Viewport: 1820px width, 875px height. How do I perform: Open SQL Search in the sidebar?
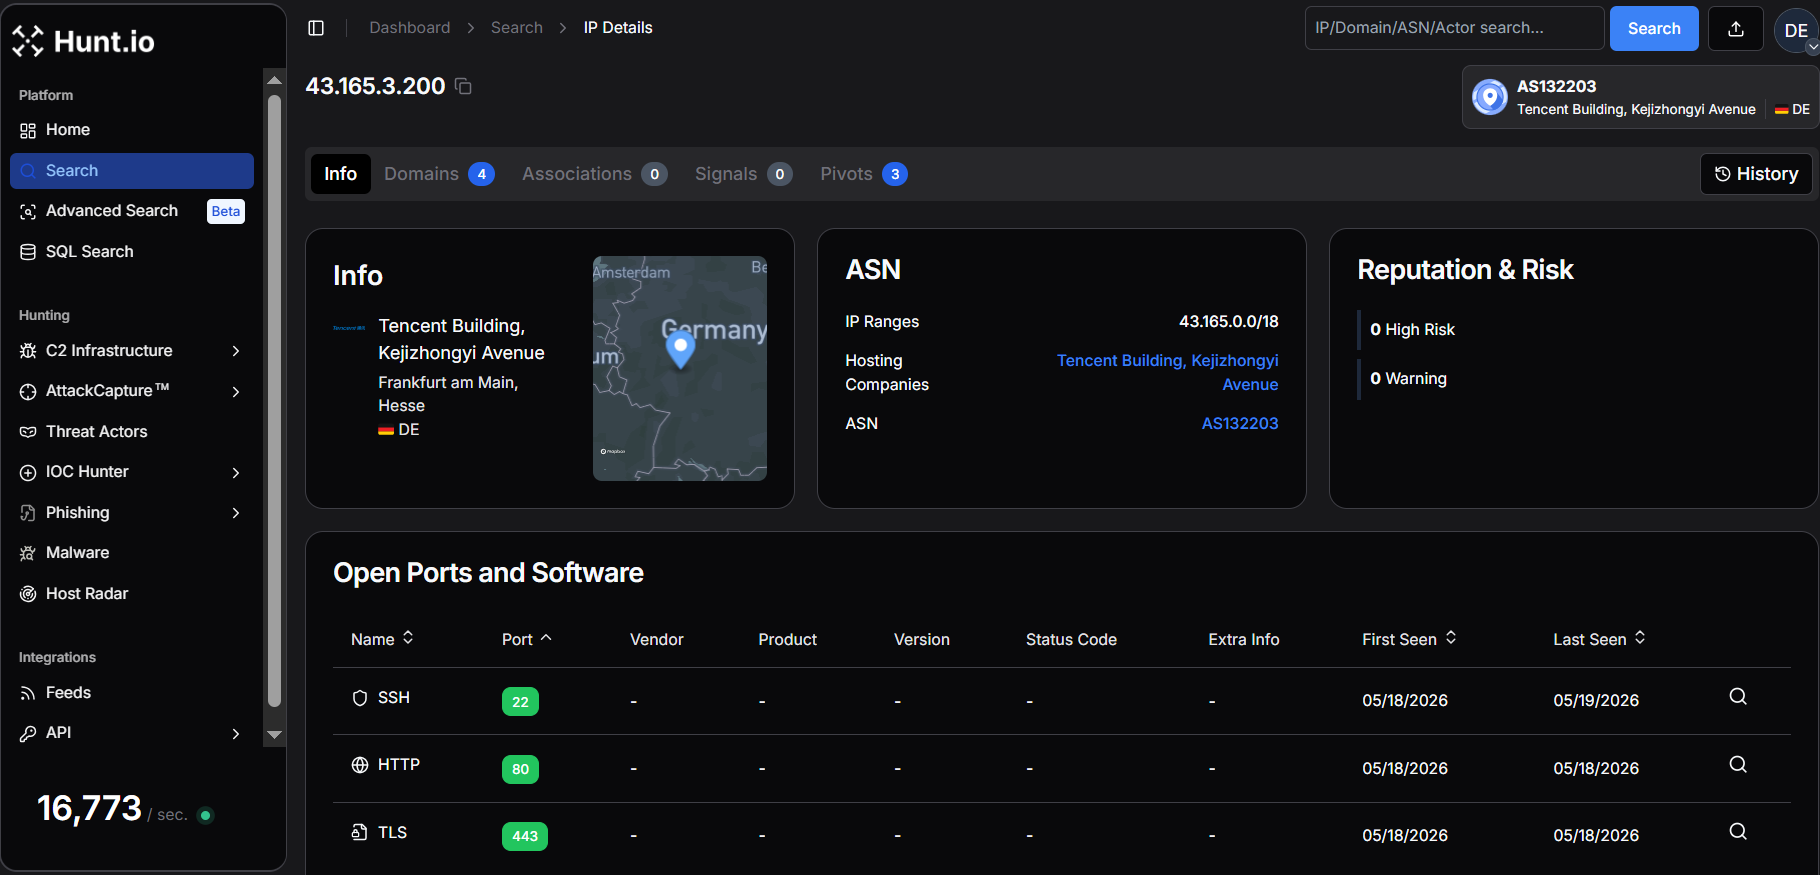[132, 252]
